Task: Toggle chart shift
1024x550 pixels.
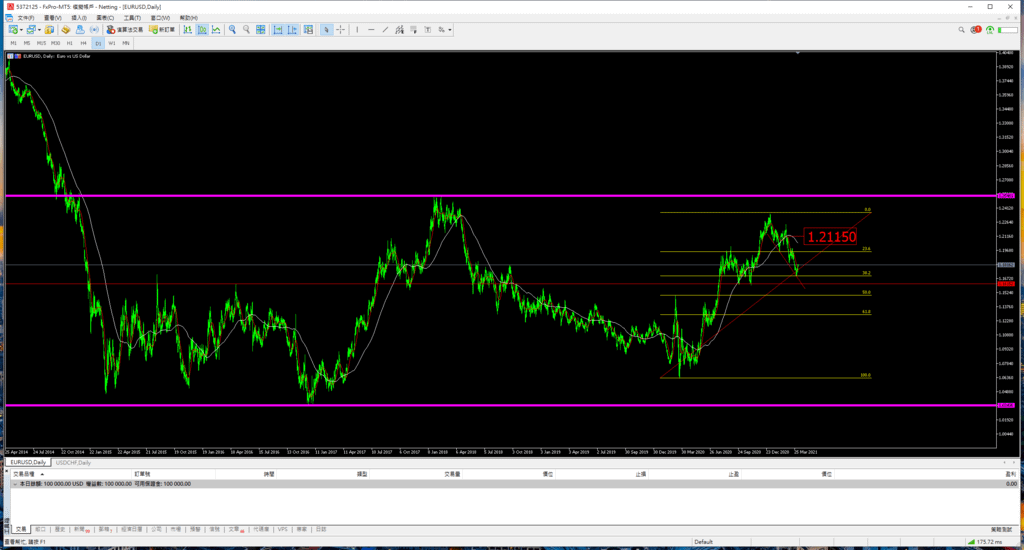Action: point(292,29)
